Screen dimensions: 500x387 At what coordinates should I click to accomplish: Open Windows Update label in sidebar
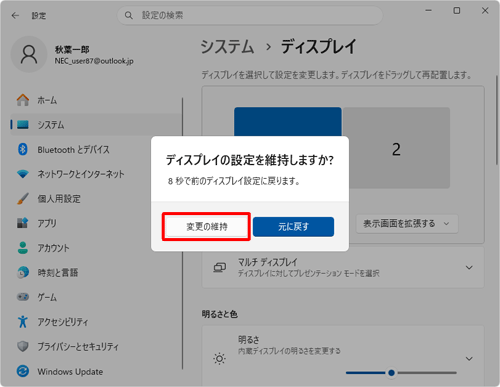70,371
